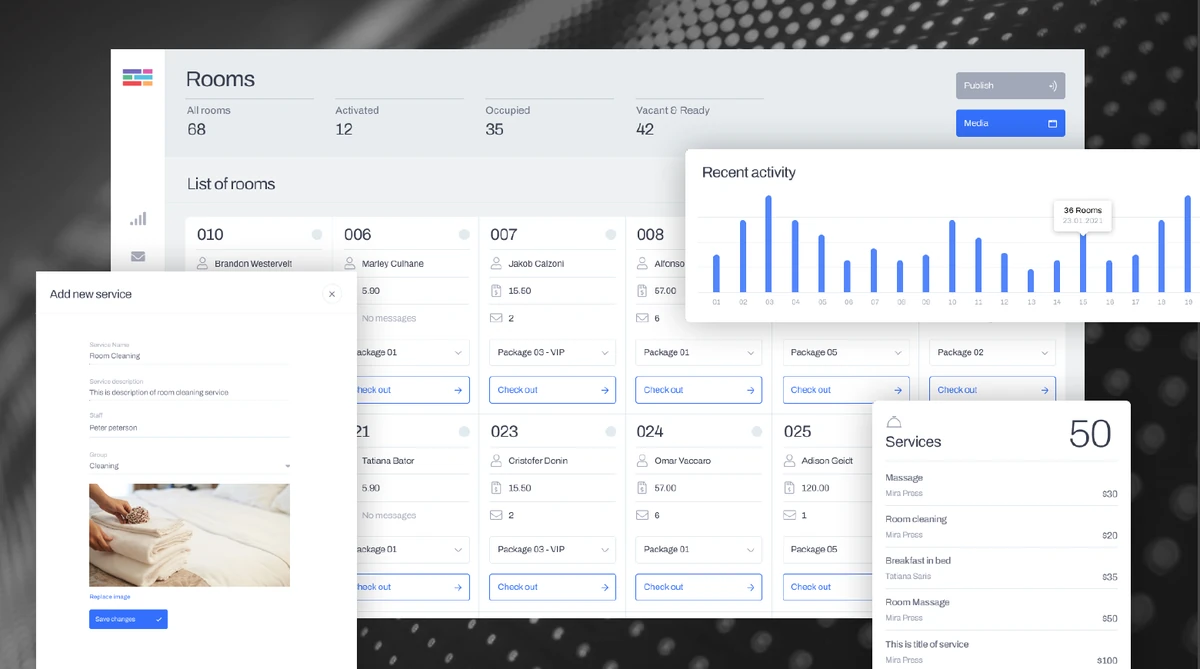Select the Occupied 35 filter
The height and width of the screenshot is (669, 1200).
coord(549,120)
